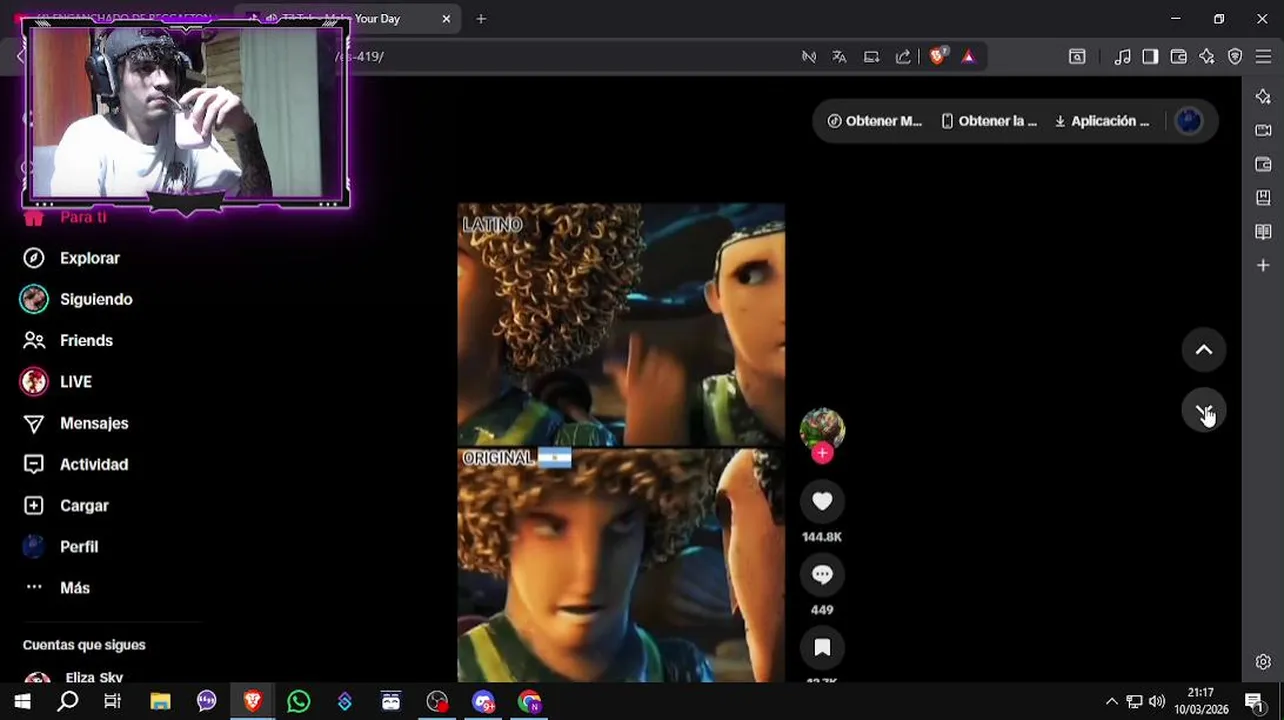Open a new browser tab
This screenshot has width=1284, height=720.
click(x=481, y=19)
